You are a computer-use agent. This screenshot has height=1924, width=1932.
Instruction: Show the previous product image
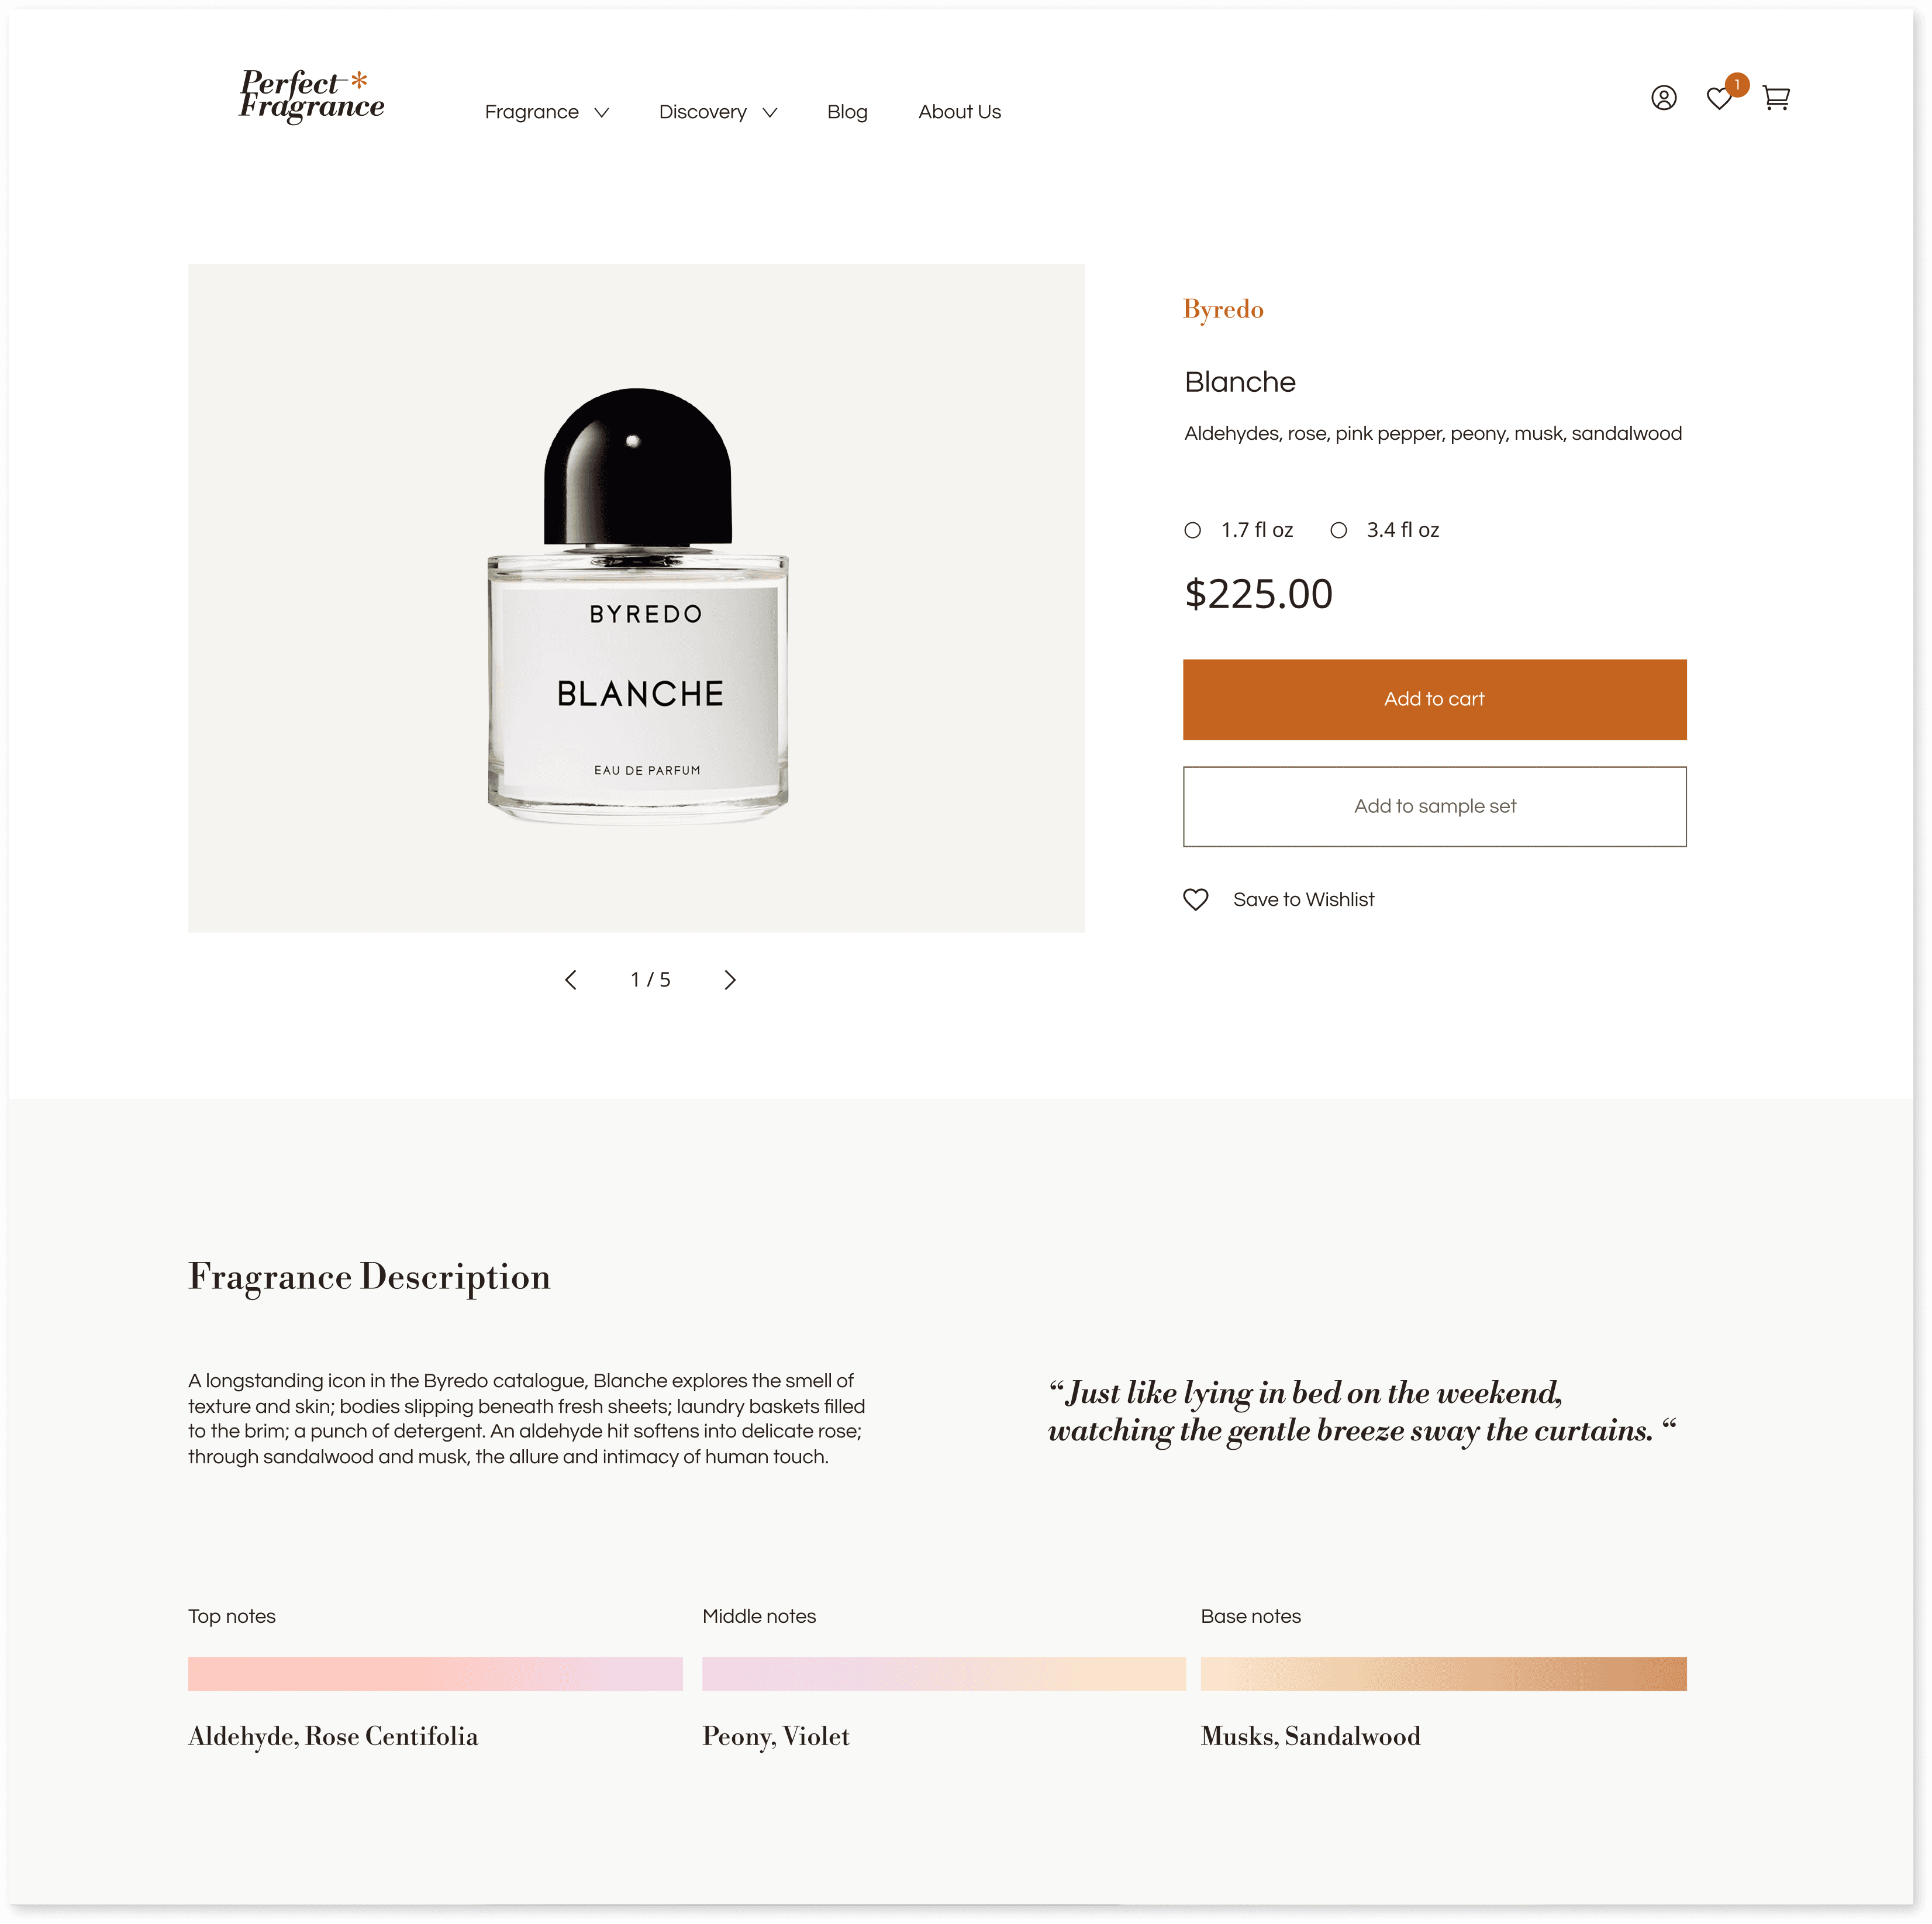[570, 980]
